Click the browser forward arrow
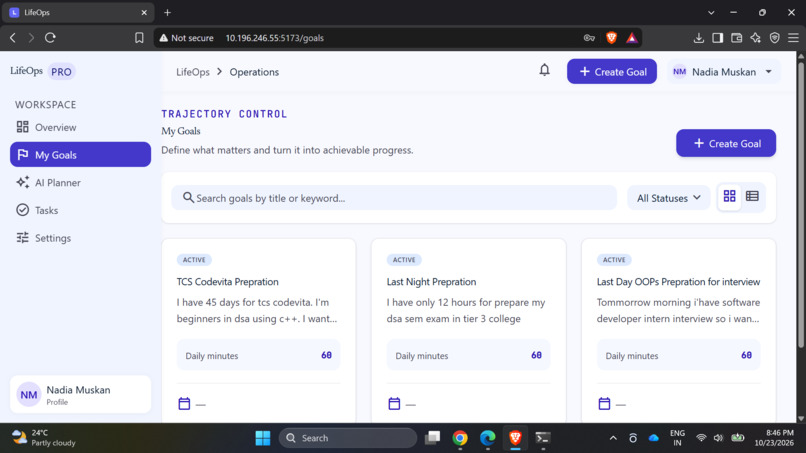Image resolution: width=806 pixels, height=453 pixels. [x=31, y=38]
